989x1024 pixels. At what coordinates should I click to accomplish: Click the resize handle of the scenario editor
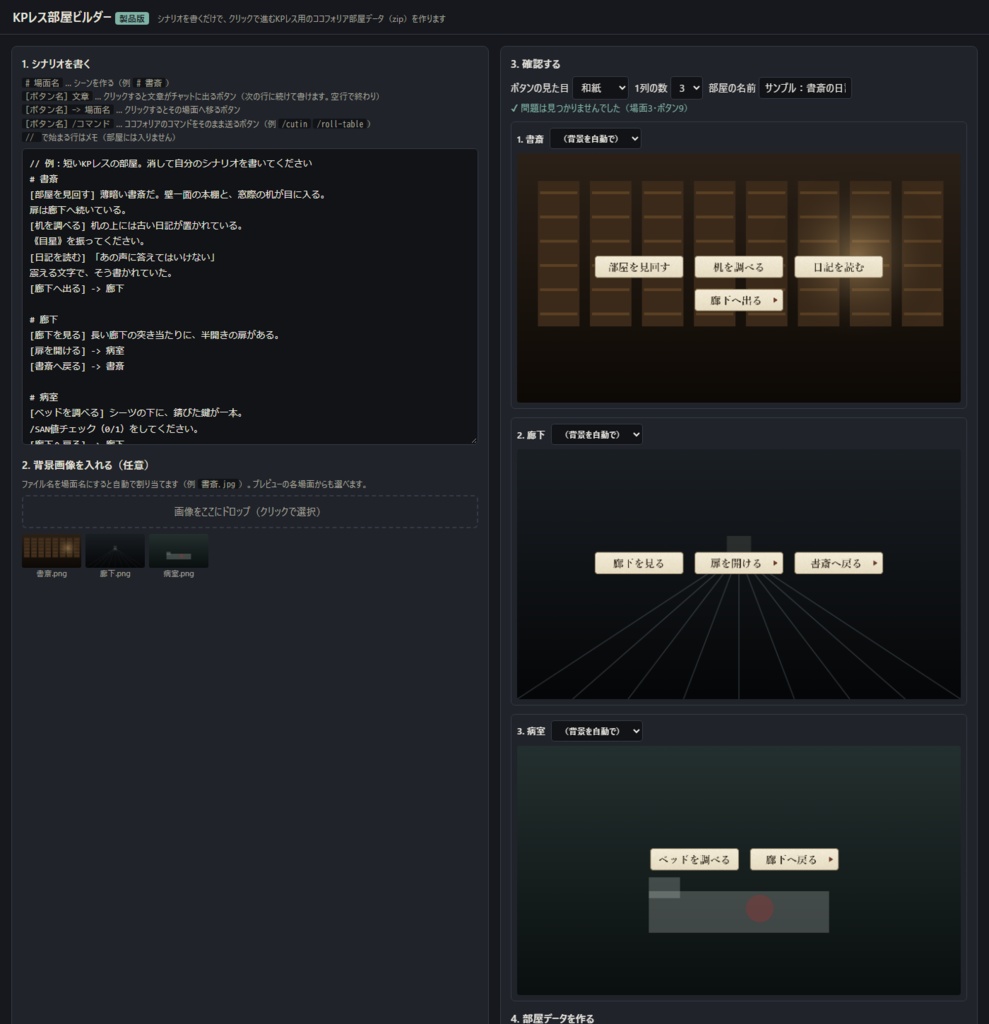click(474, 440)
